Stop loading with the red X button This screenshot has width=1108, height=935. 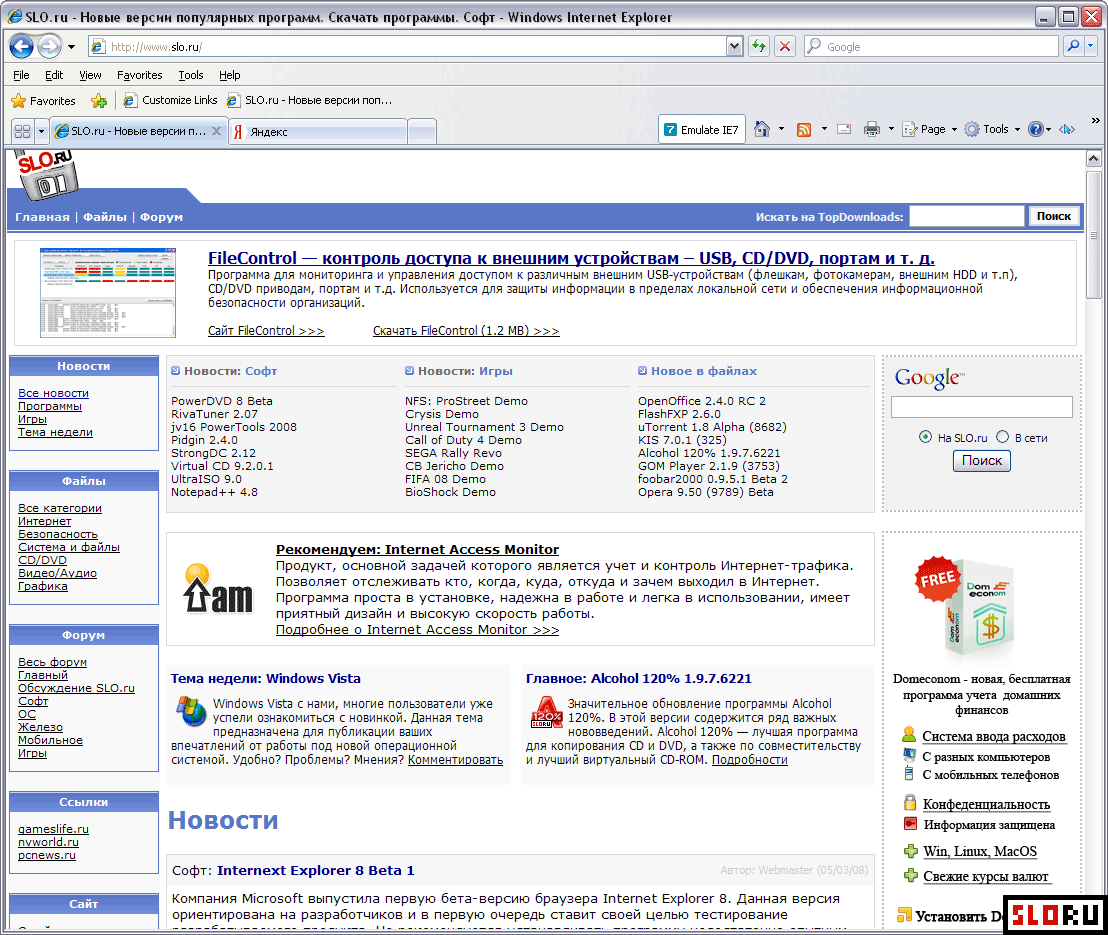point(784,47)
